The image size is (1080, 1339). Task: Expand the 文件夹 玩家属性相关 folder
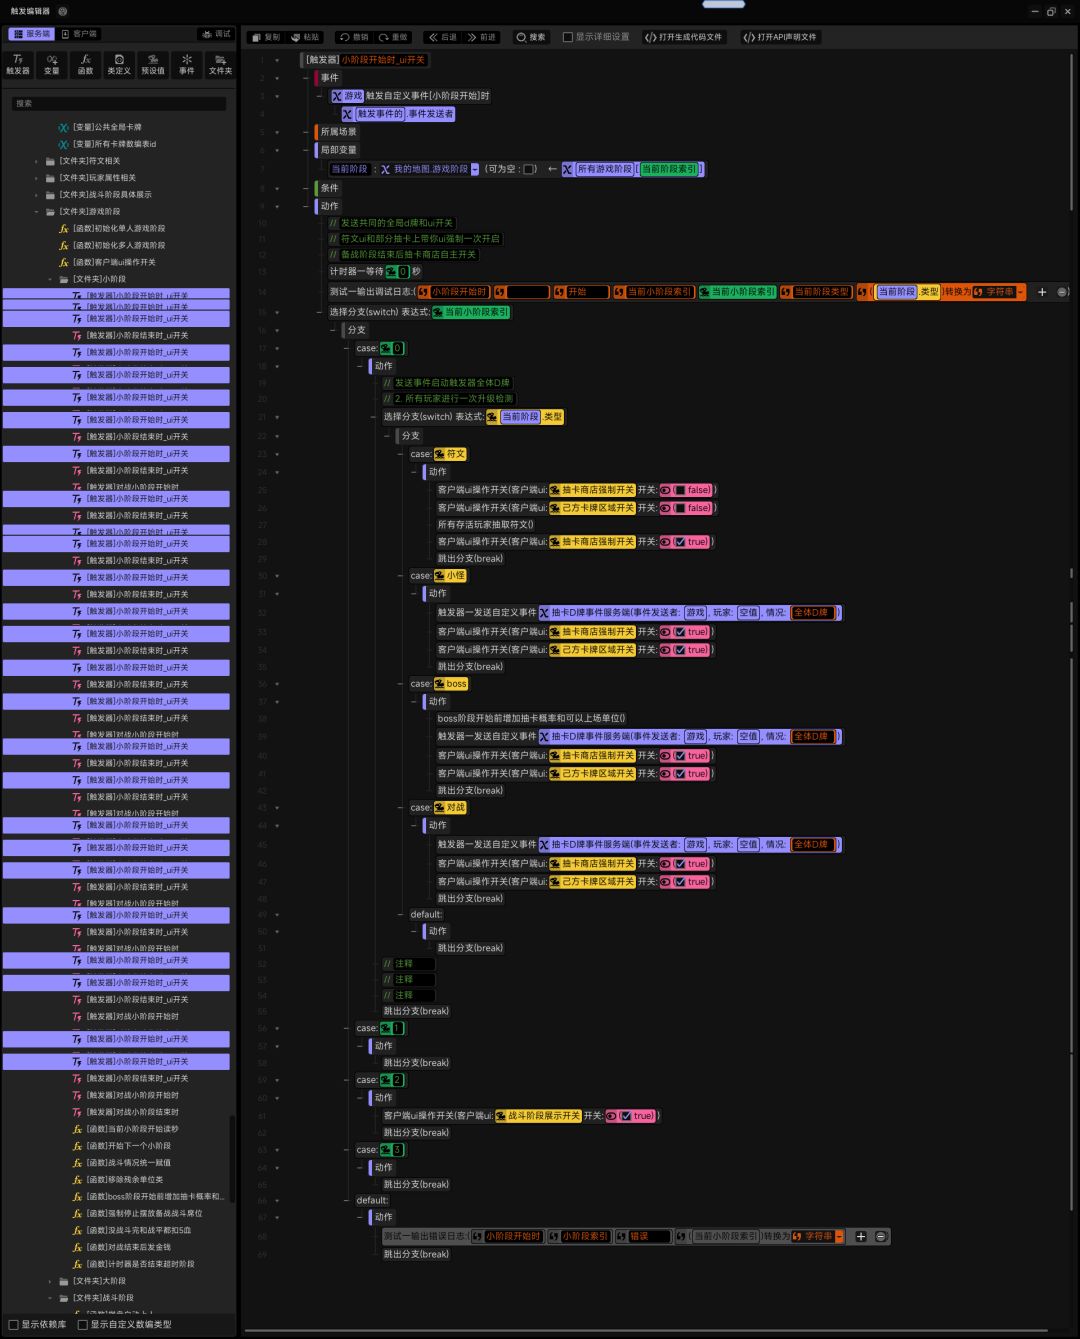(x=37, y=178)
